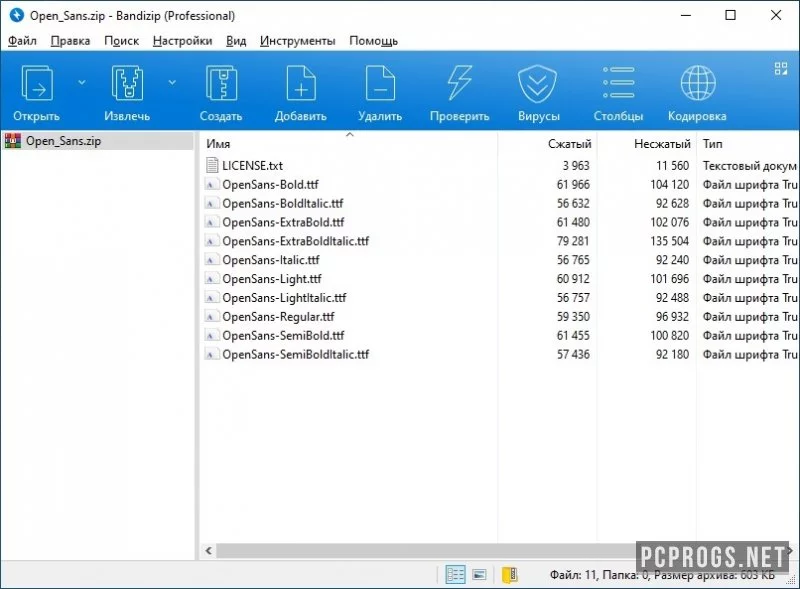Click the Создать (Create archive) icon

(221, 83)
